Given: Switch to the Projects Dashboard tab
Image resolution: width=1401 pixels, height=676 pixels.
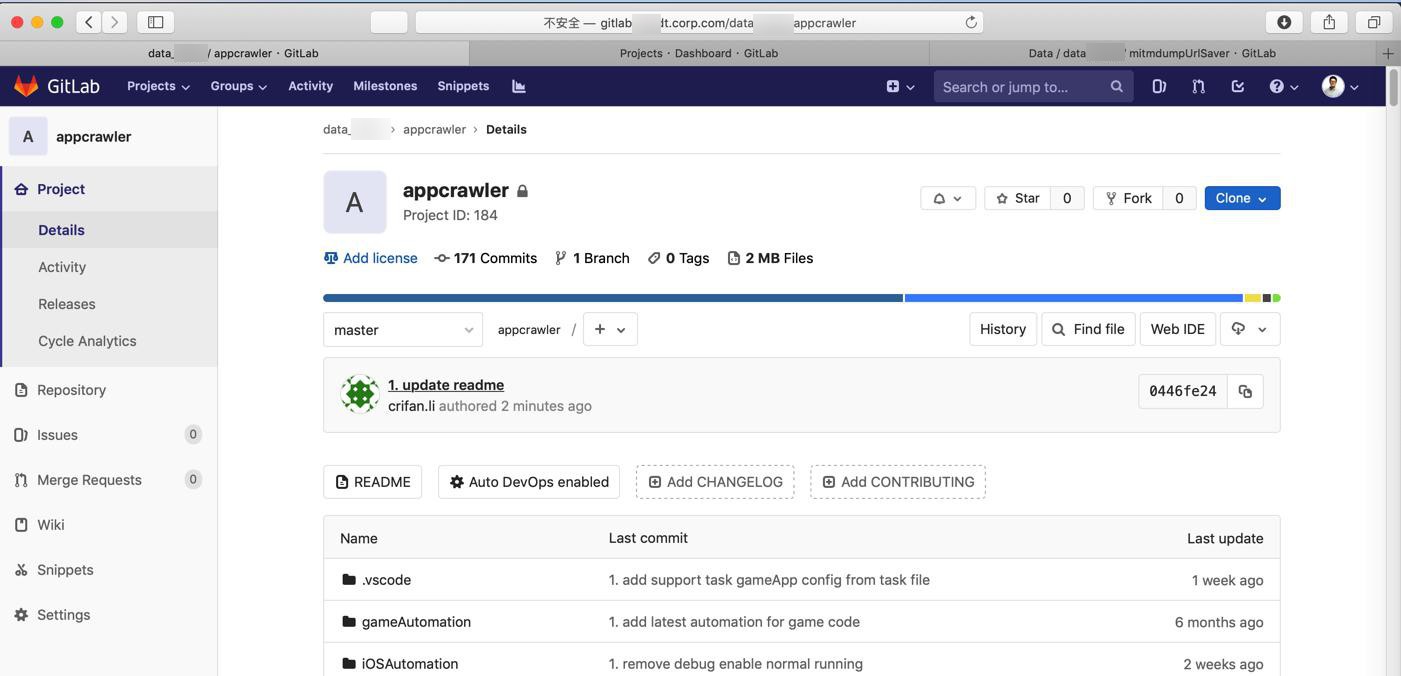Looking at the screenshot, I should click(699, 53).
